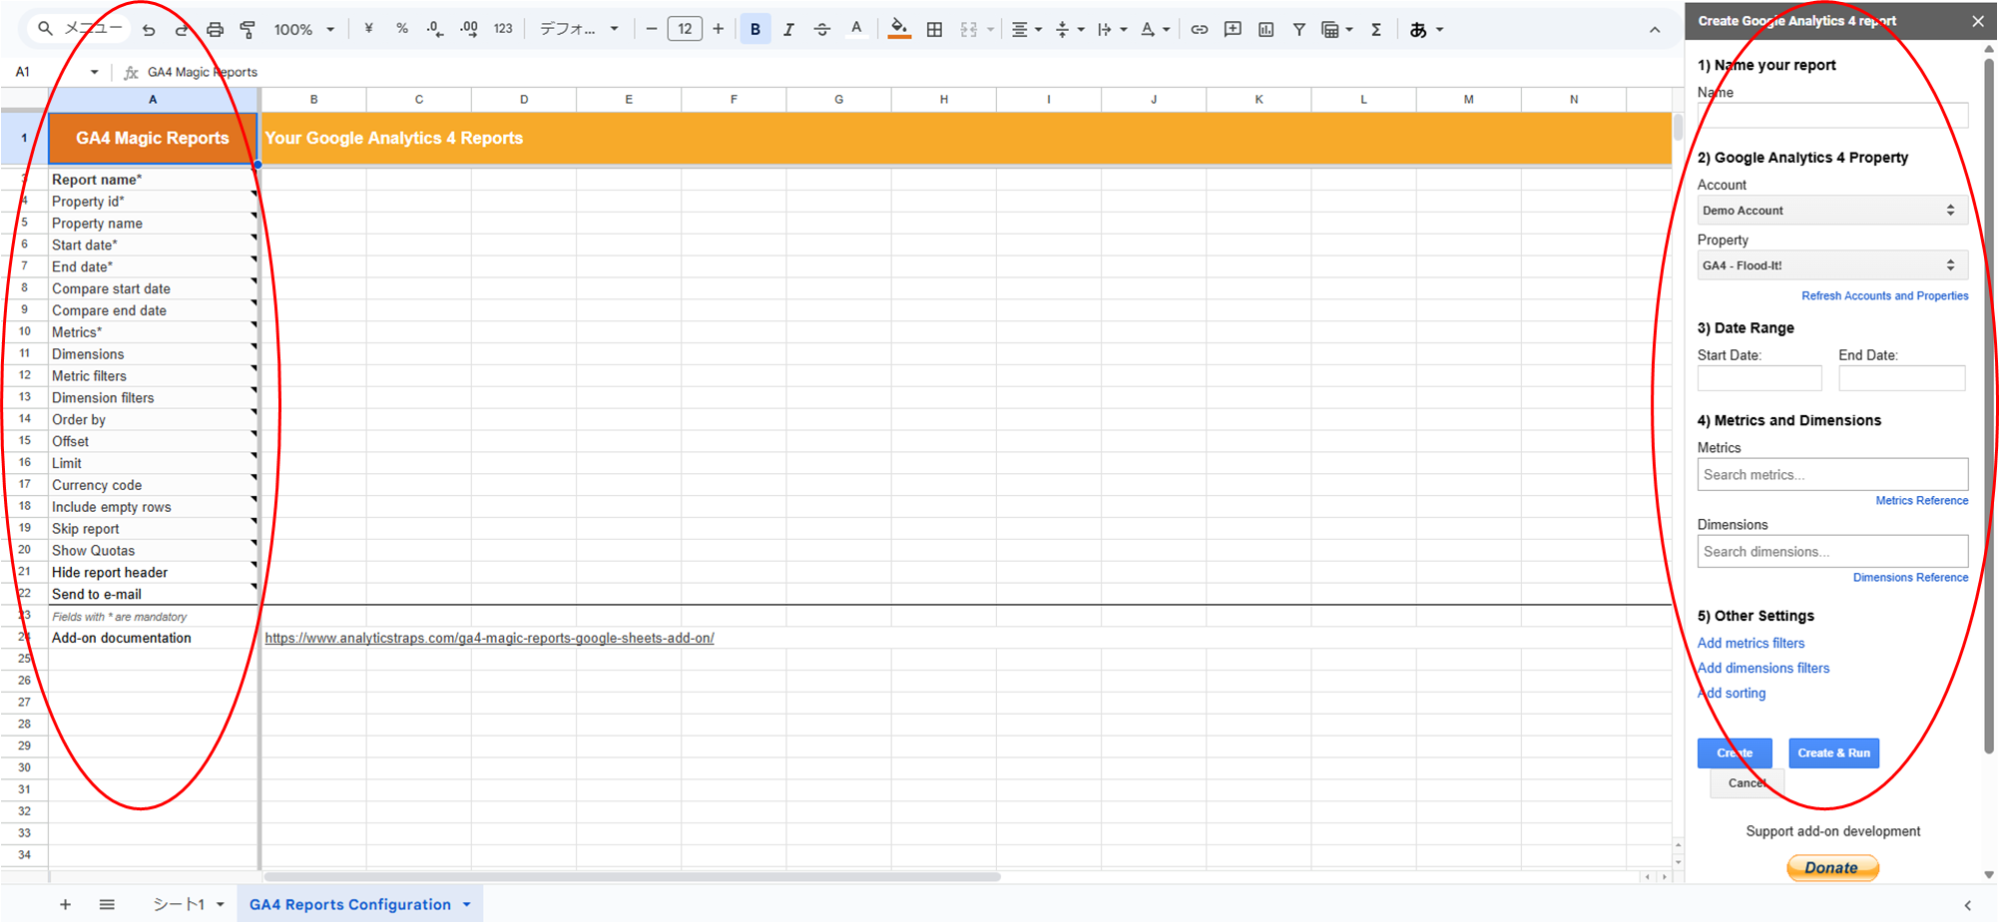Open the fill color picker
Image resolution: width=1999 pixels, height=923 pixels.
tap(899, 29)
